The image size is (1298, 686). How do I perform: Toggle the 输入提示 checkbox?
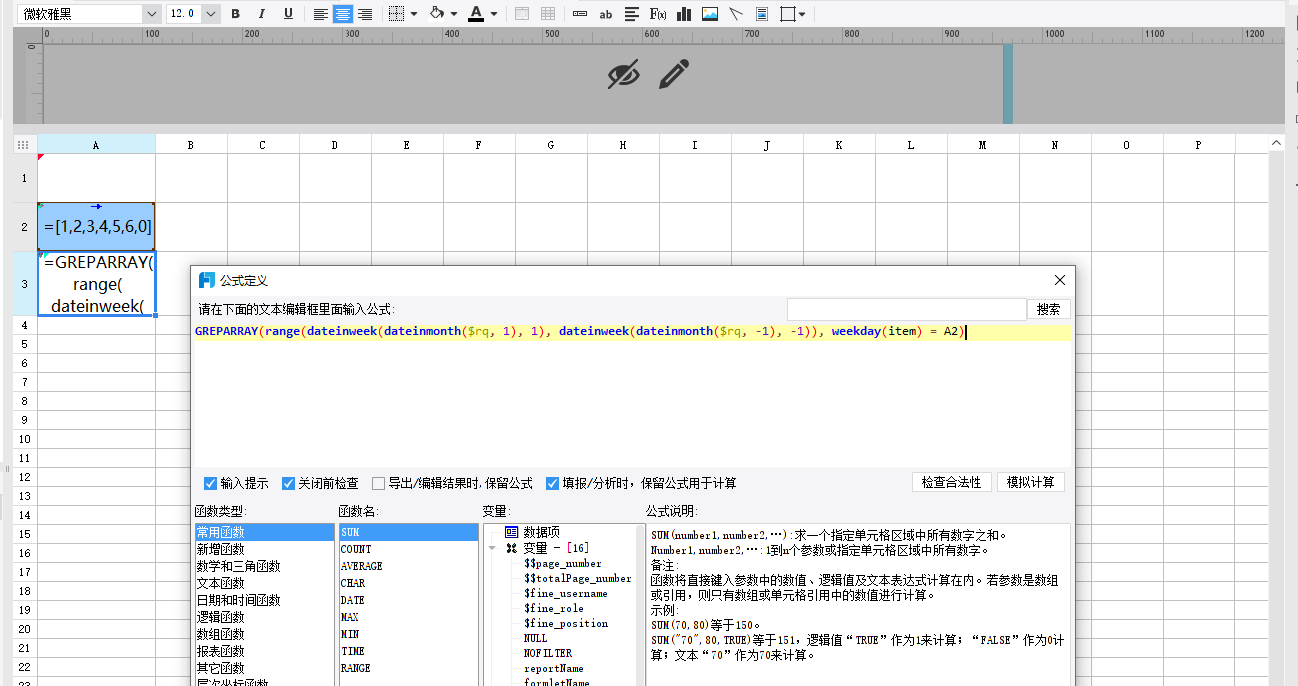click(x=211, y=483)
